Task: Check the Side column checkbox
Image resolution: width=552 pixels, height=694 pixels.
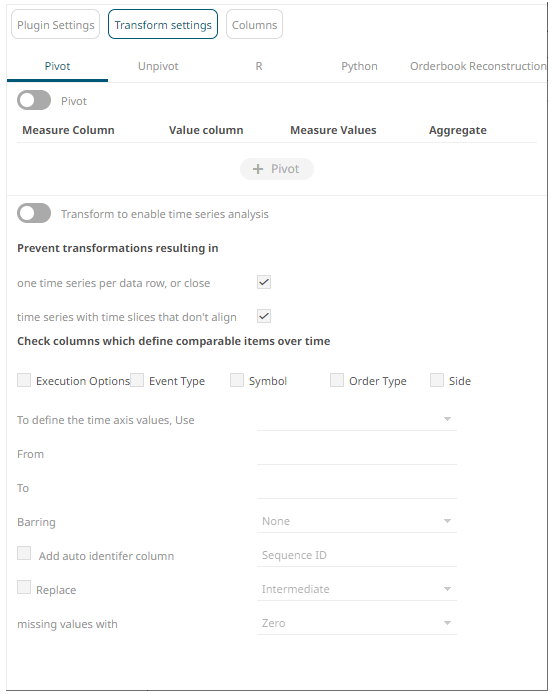Action: click(x=437, y=380)
